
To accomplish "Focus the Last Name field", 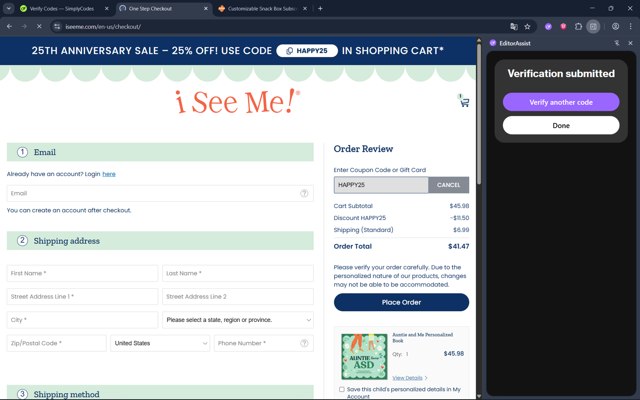I will (238, 273).
